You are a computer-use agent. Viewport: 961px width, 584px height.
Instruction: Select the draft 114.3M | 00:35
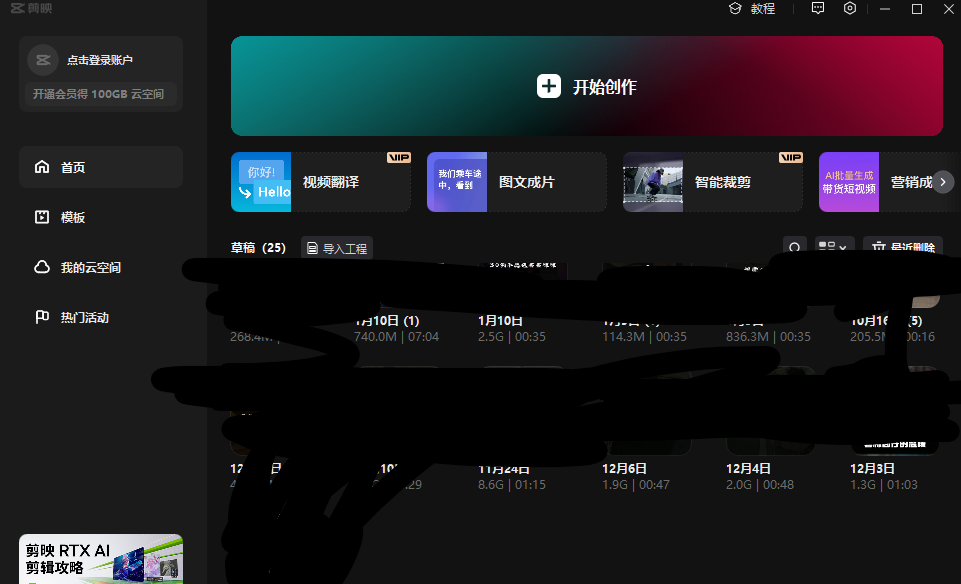[x=644, y=336]
